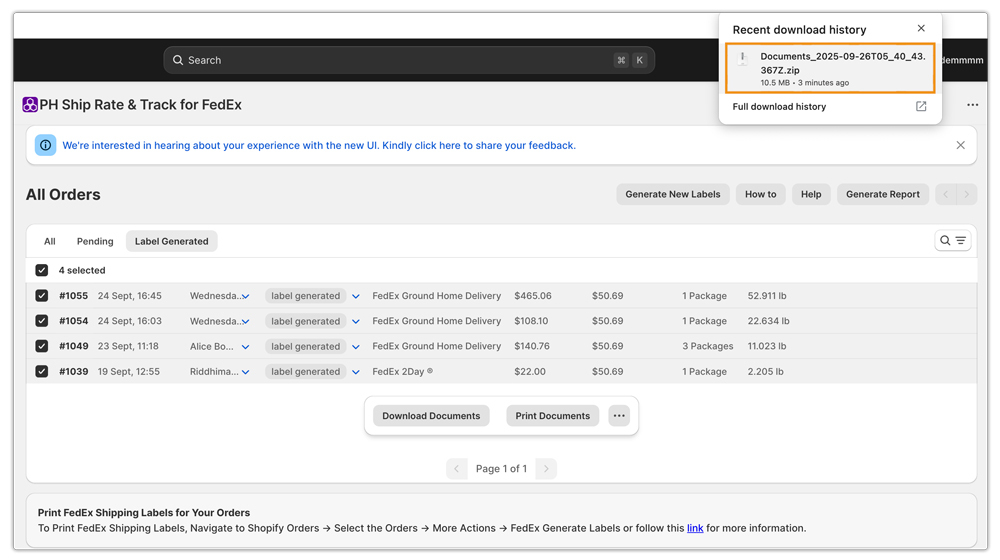Uncheck the checkbox for order #1054
The width and height of the screenshot is (1000, 560).
pos(42,321)
